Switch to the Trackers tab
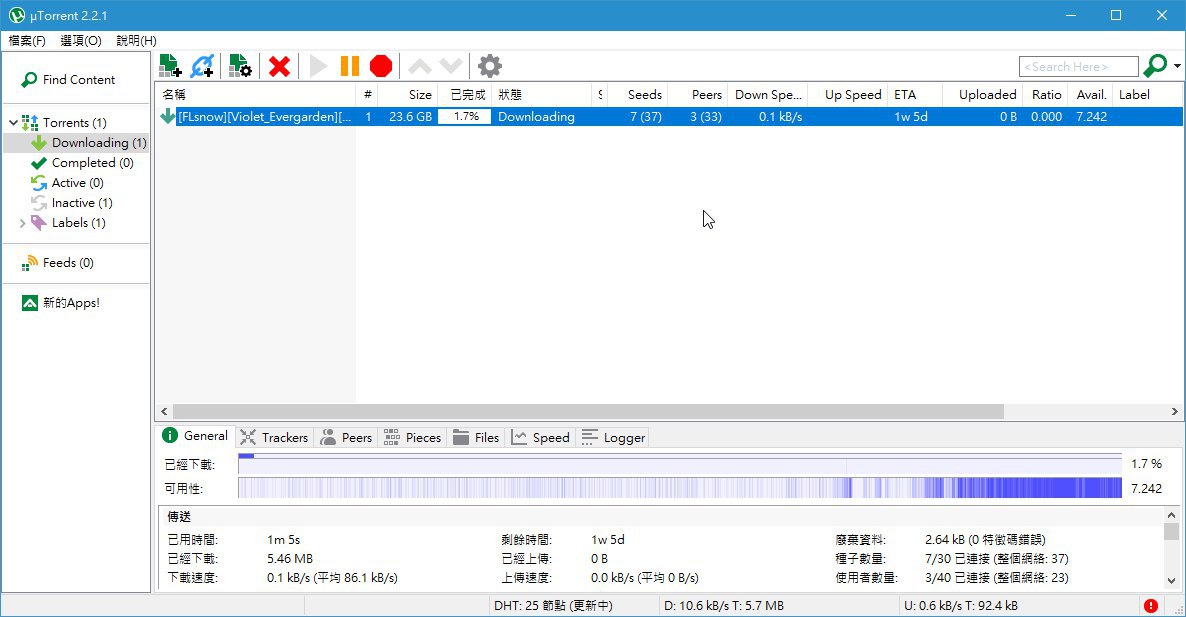Screen dimensions: 1186x617 coord(274,437)
